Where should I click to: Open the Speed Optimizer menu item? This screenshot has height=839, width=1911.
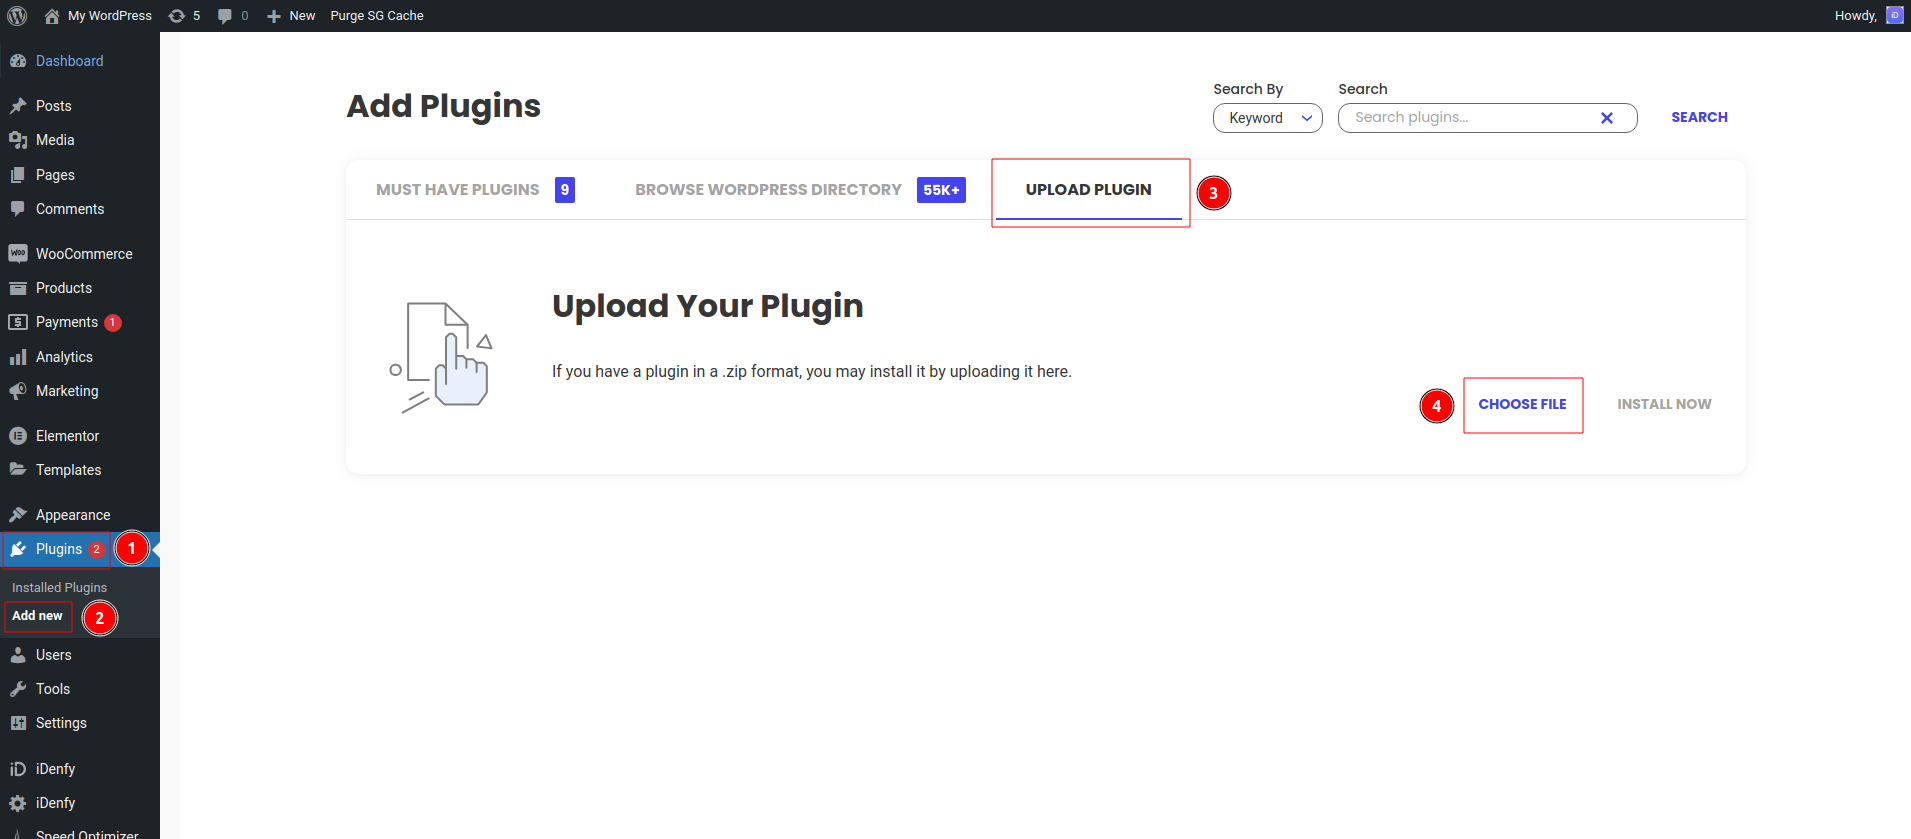point(80,833)
